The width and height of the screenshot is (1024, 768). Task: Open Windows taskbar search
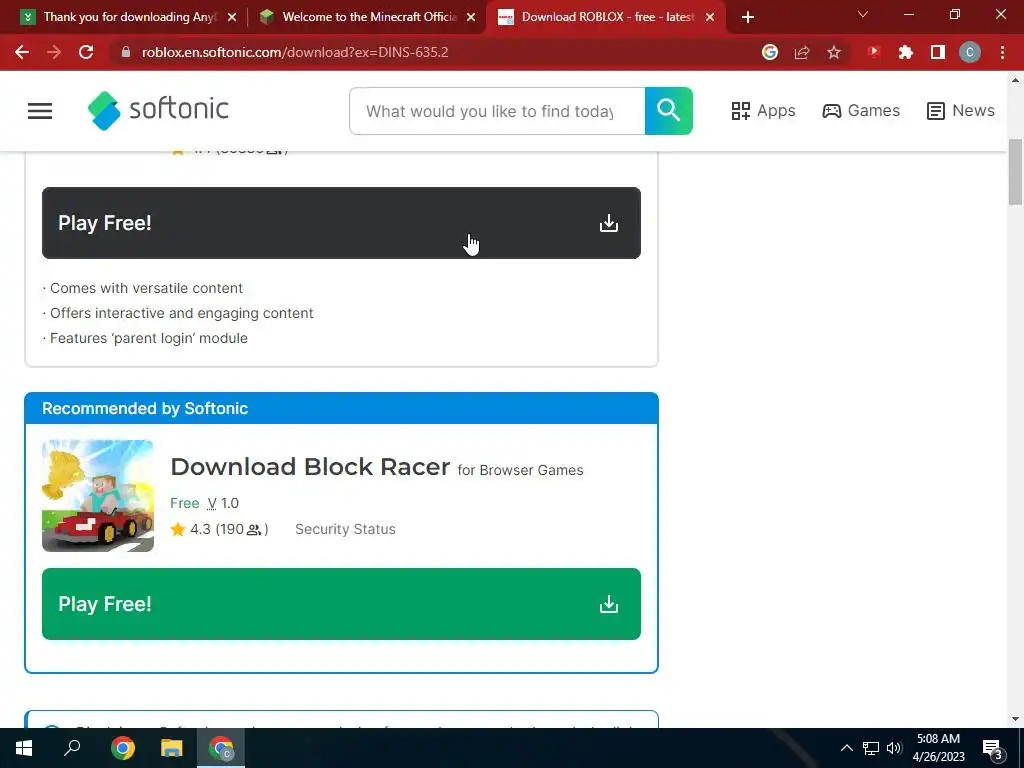(x=72, y=748)
